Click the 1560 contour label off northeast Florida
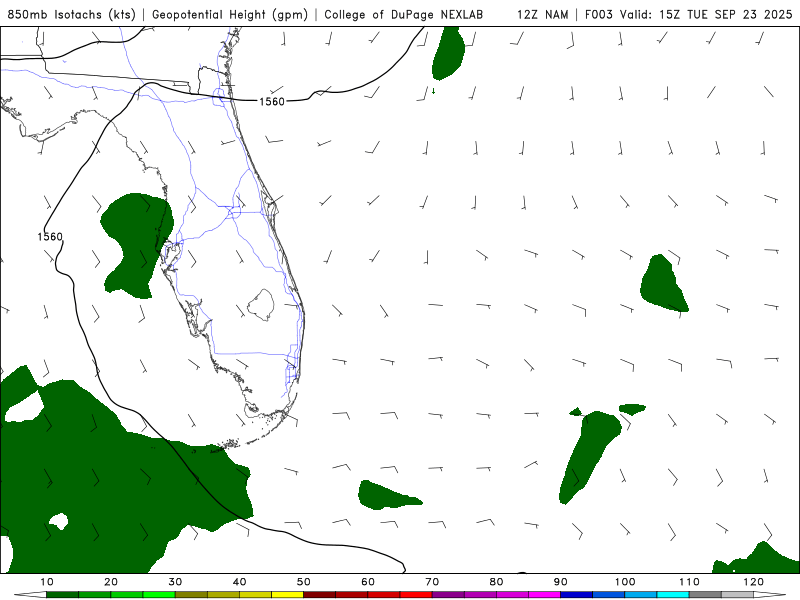Viewport: 800px width, 600px height. pyautogui.click(x=271, y=102)
